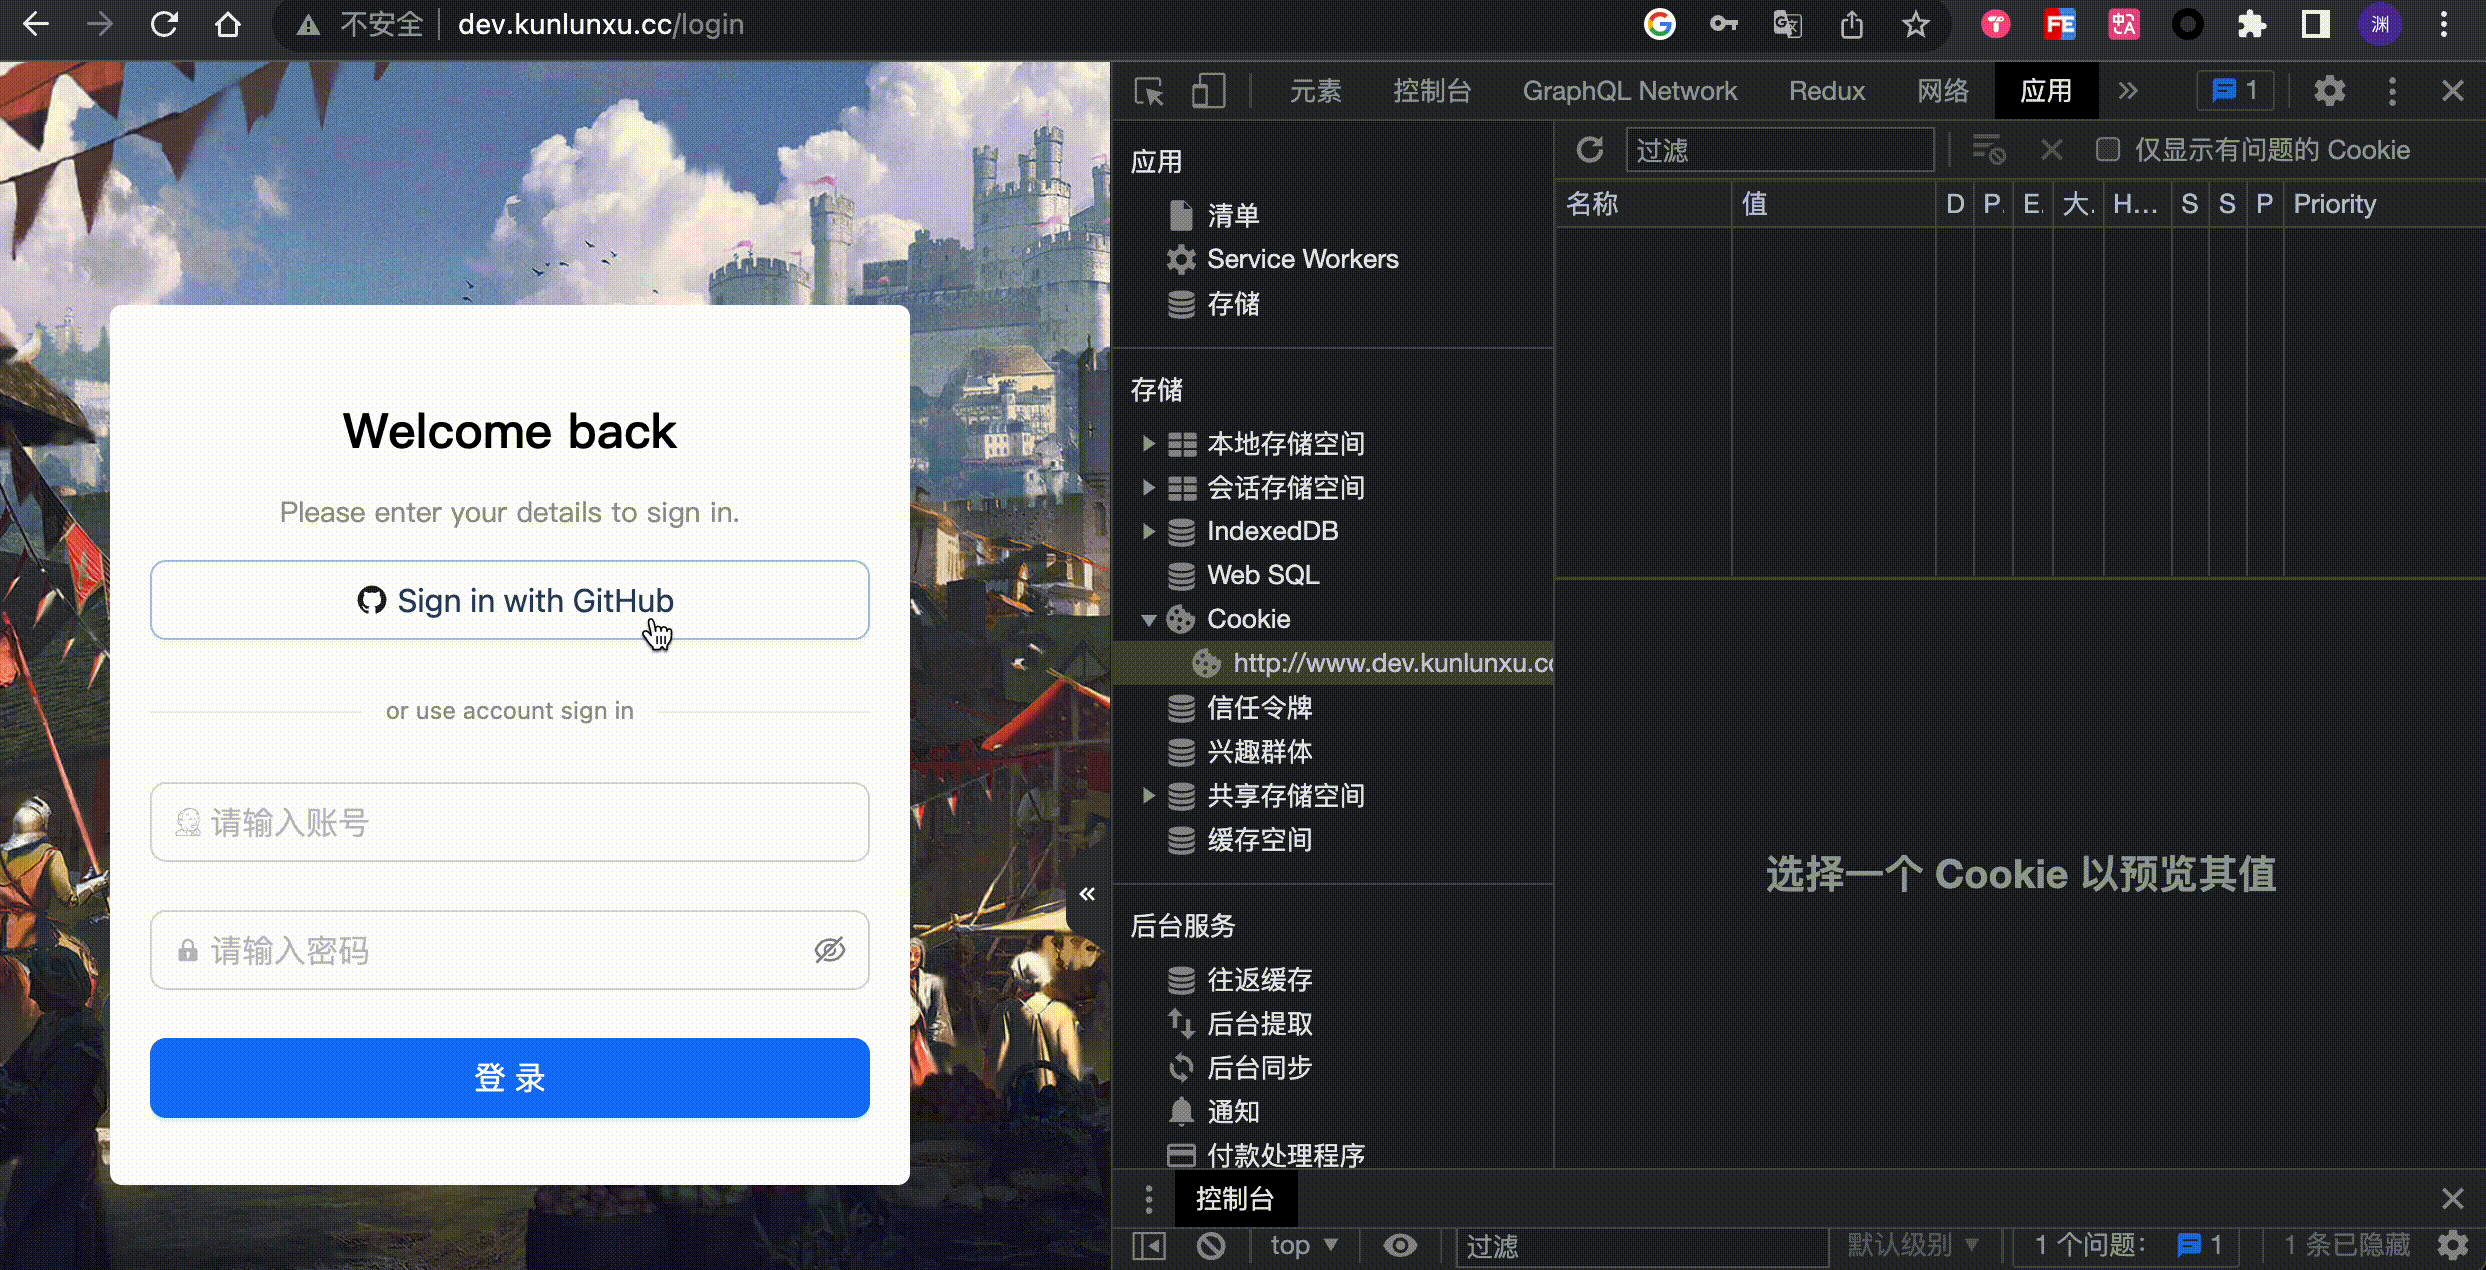Image resolution: width=2486 pixels, height=1270 pixels.
Task: Show the console sidebar icon
Action: (1149, 1246)
